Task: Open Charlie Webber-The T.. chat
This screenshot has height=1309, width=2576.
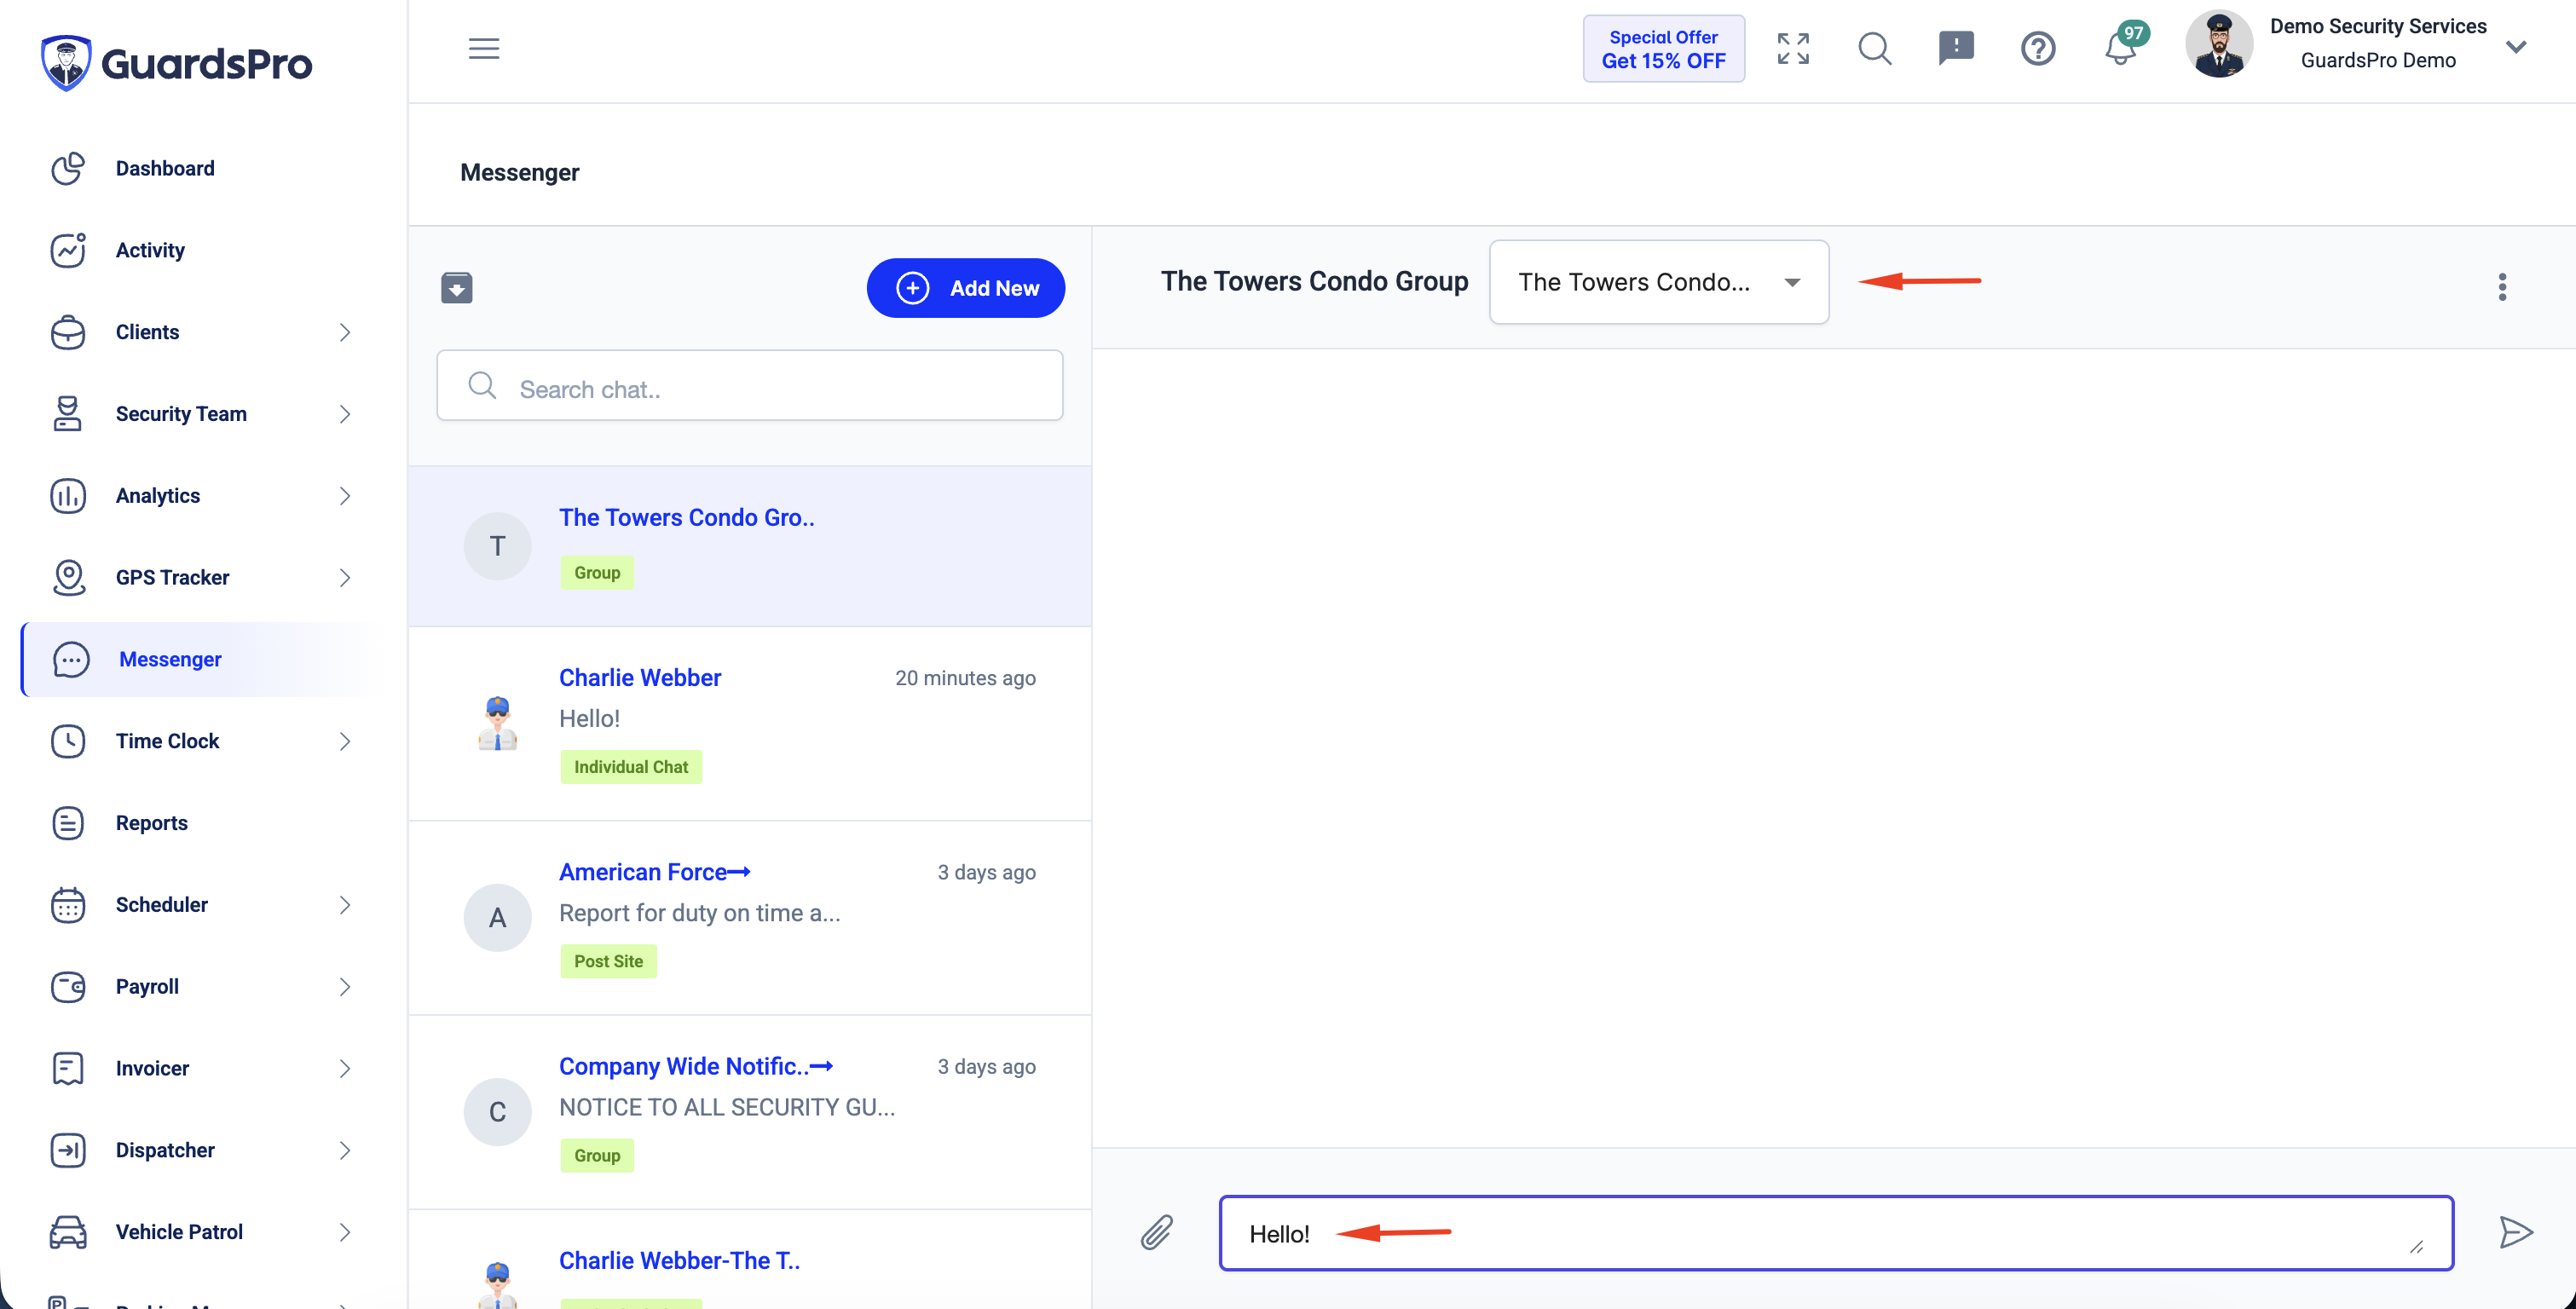Action: click(750, 1260)
